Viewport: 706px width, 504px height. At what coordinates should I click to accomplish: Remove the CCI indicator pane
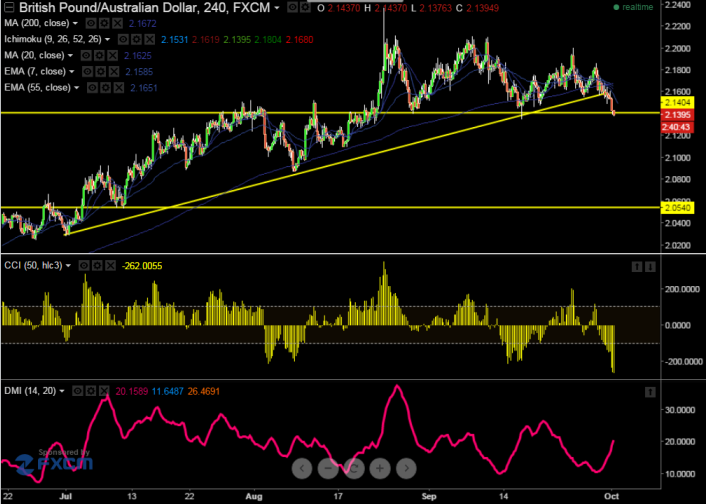[110, 266]
